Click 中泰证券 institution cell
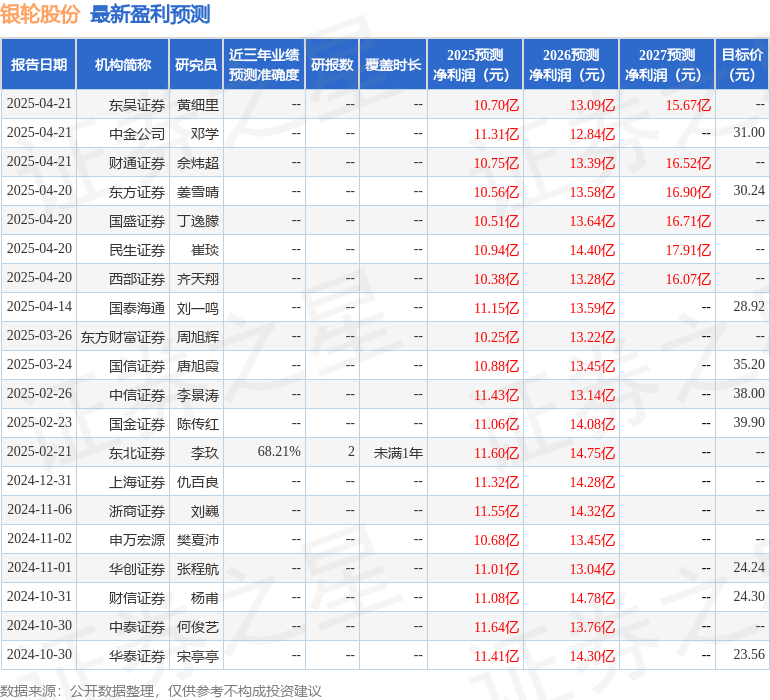 tap(137, 627)
